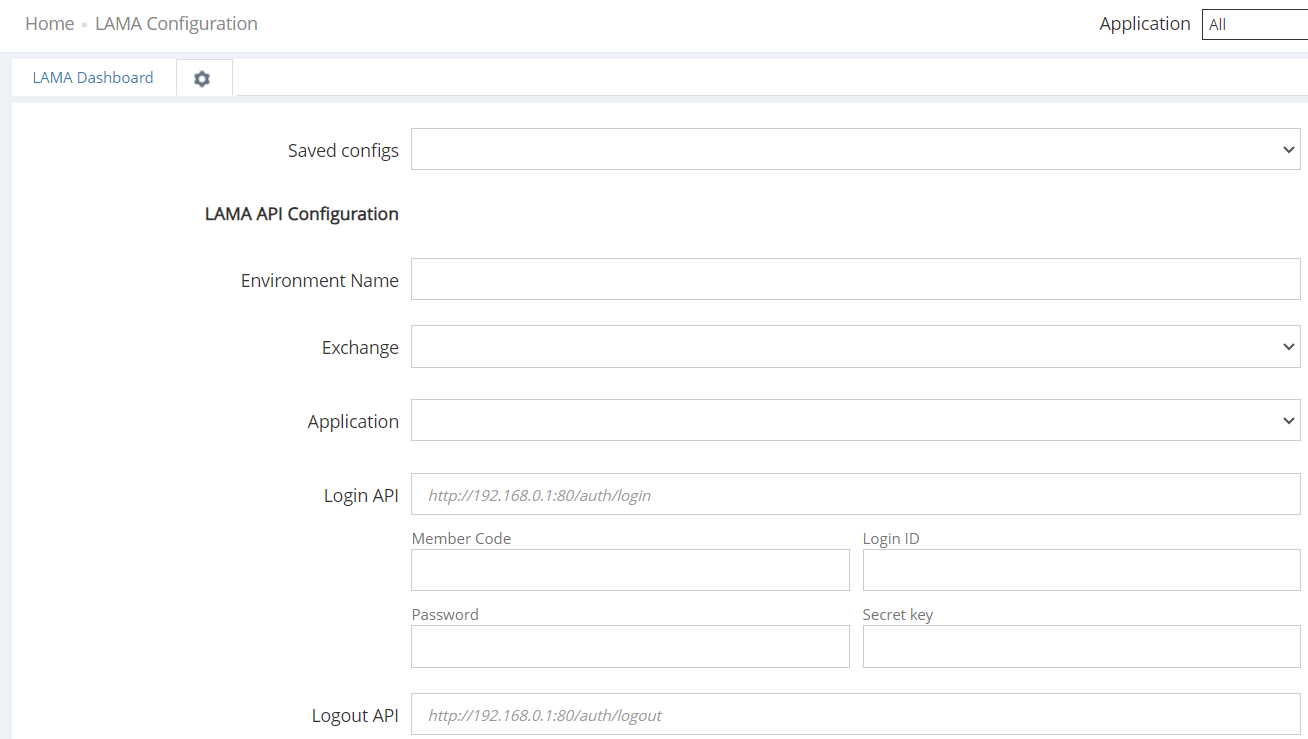The image size is (1308, 739).
Task: Select the Member Code input box
Action: [x=630, y=570]
